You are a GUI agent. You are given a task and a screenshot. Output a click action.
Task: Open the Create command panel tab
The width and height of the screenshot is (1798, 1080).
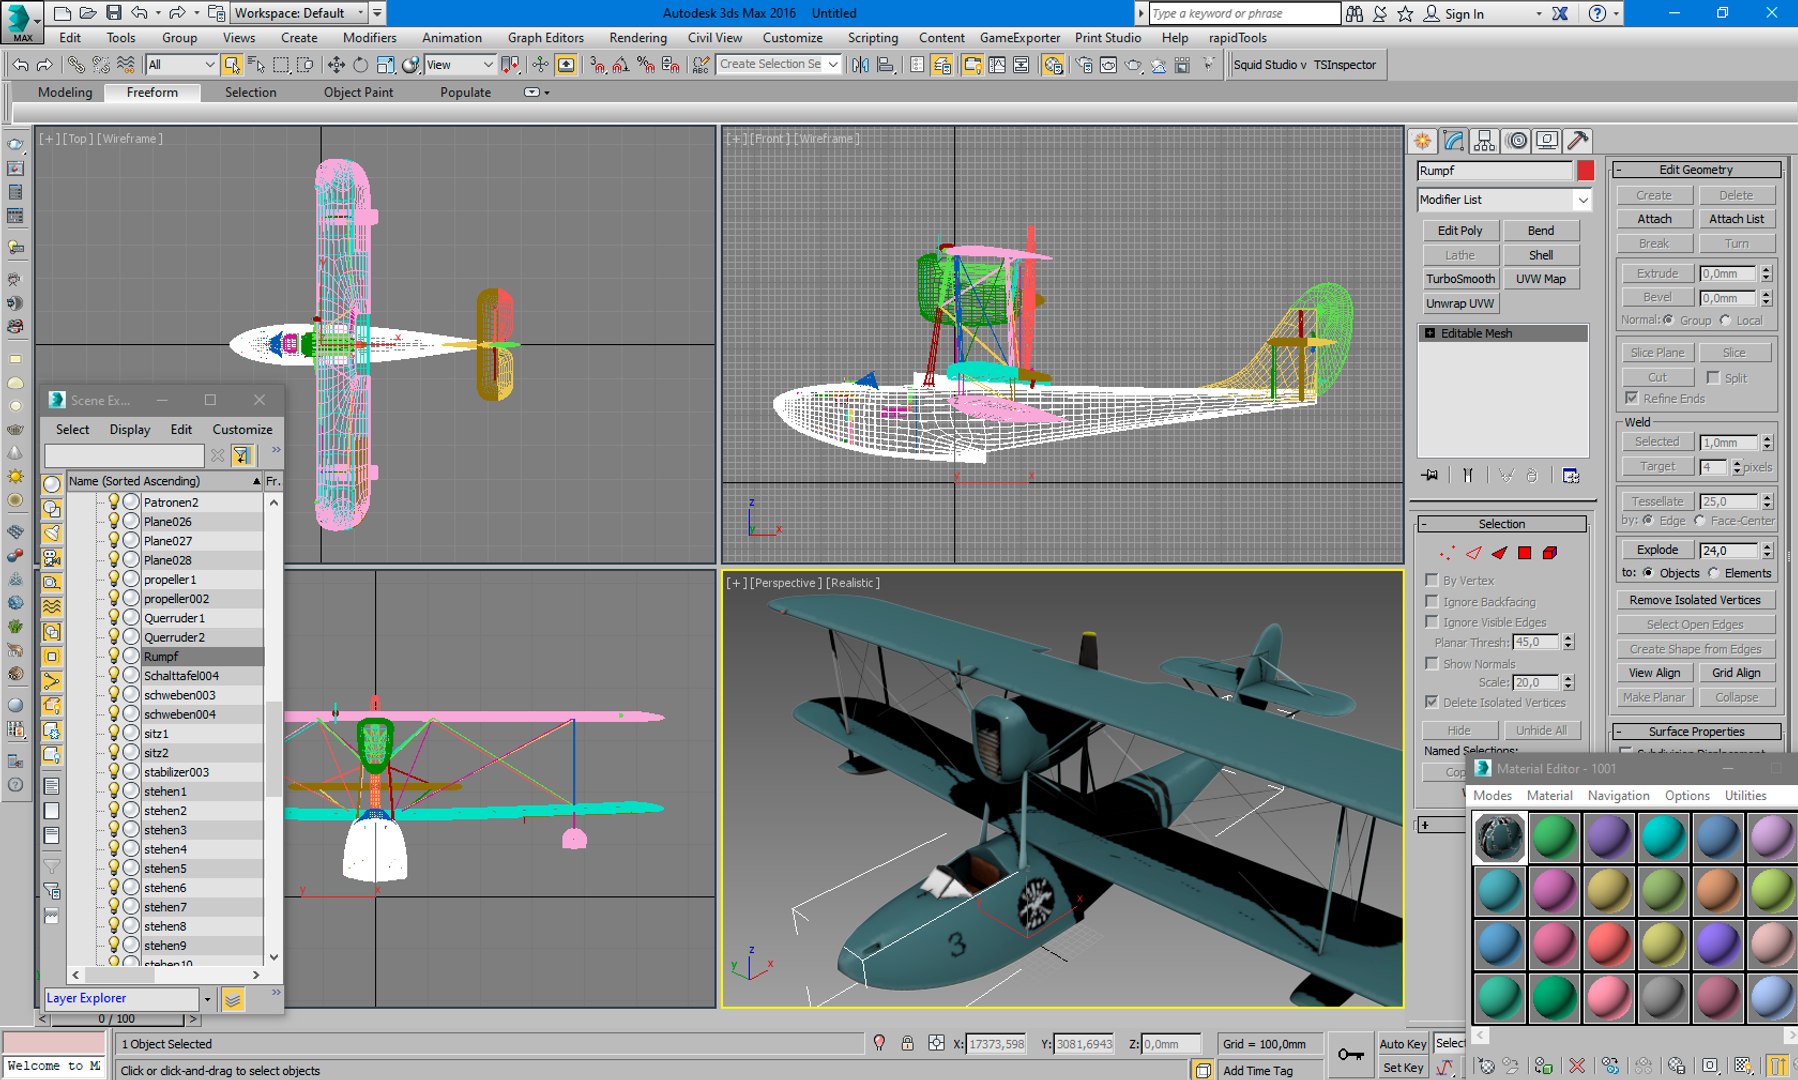(1422, 141)
